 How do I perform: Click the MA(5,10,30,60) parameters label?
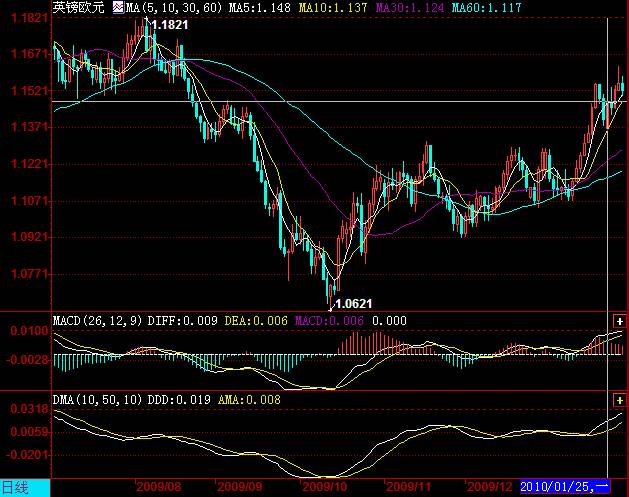click(x=174, y=8)
